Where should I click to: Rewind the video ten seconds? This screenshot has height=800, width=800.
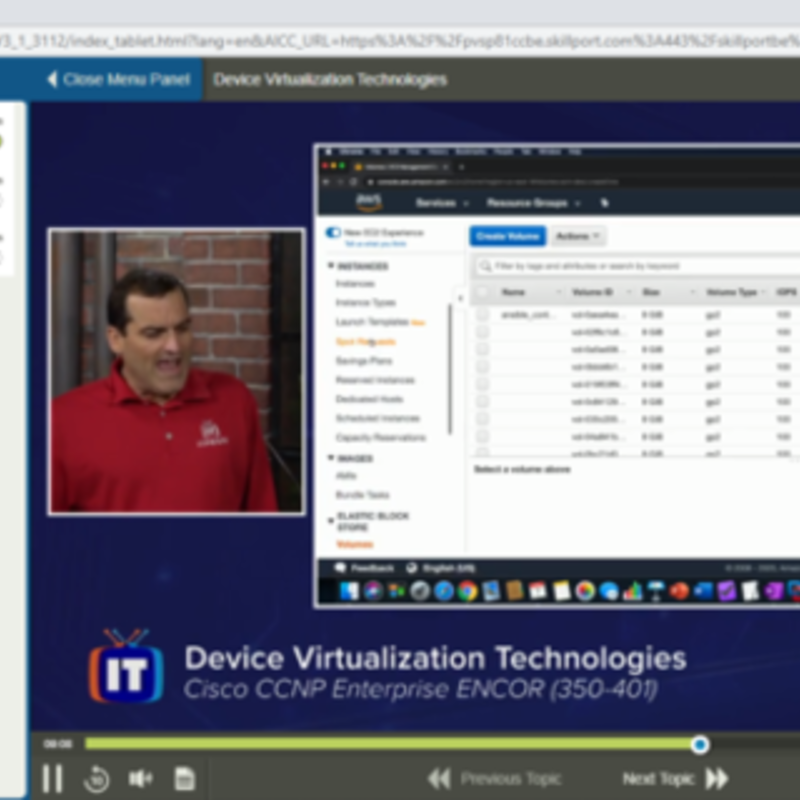[96, 779]
